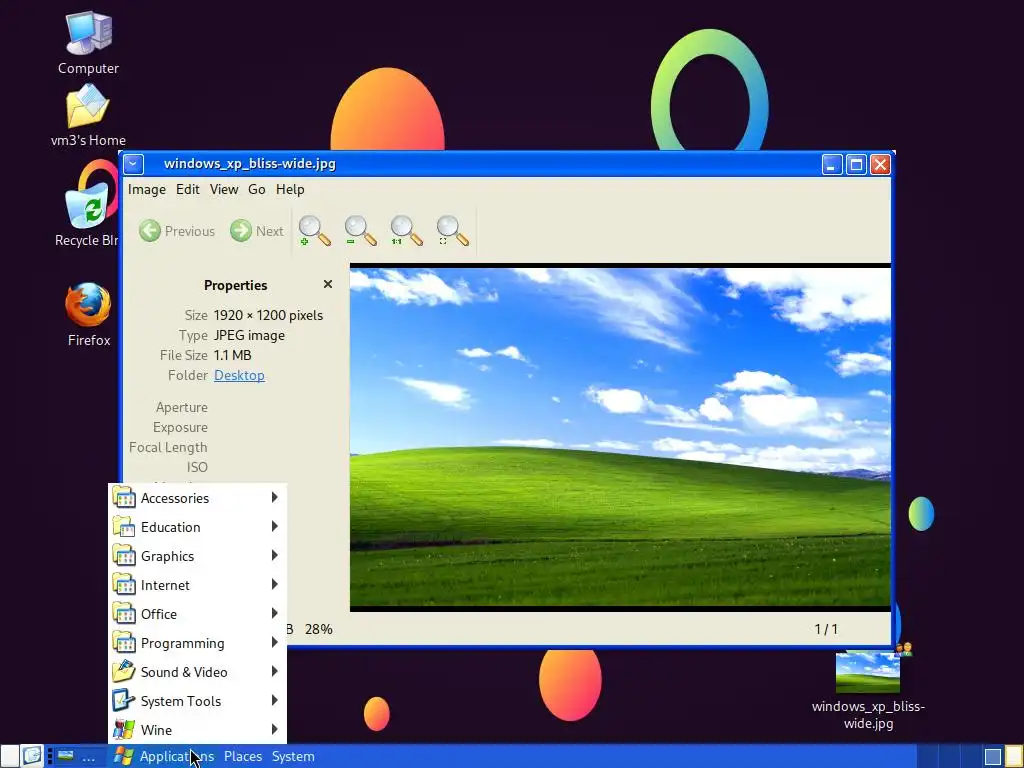
Task: Open the Sound & Video category icon
Action: tap(123, 671)
